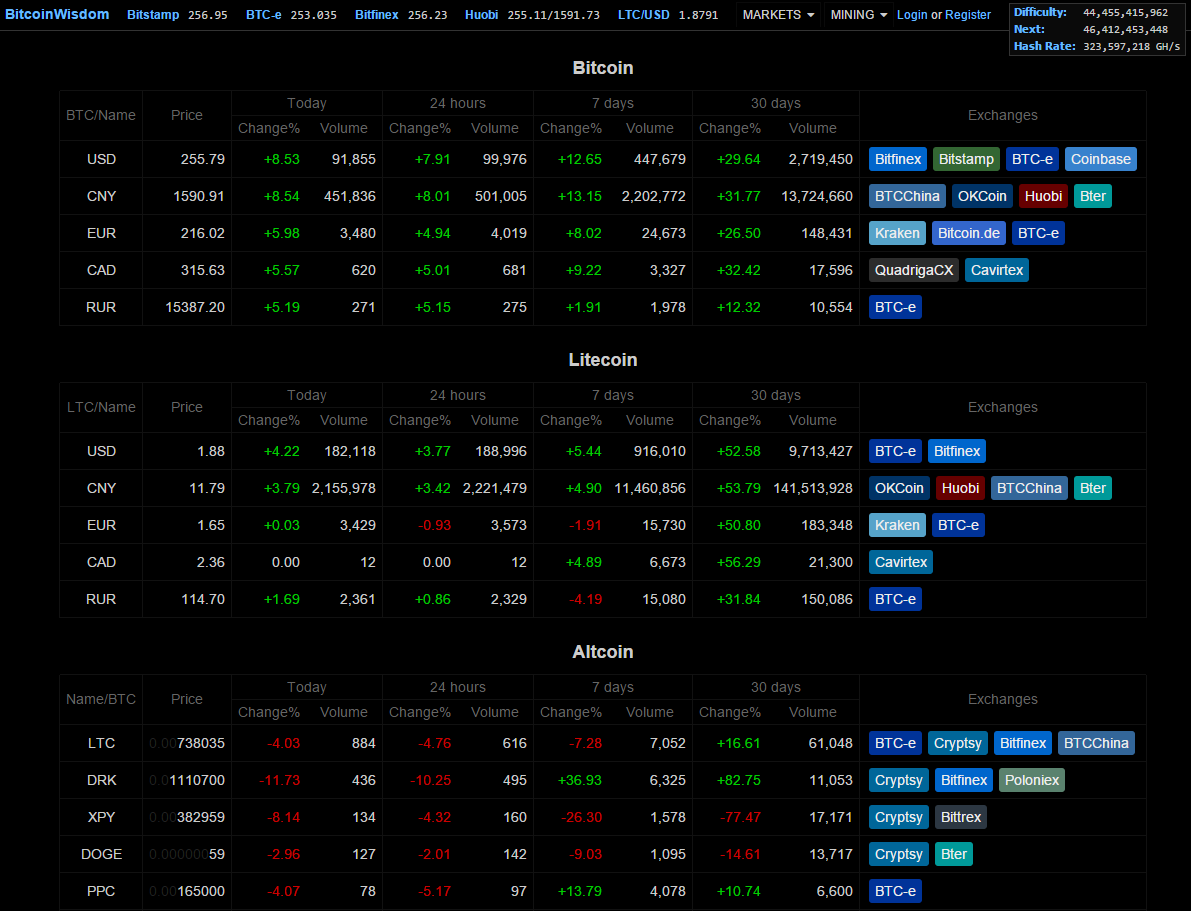Click Bitcoin USD 30 days volume 2,719,450
1191x911 pixels.
tap(820, 160)
